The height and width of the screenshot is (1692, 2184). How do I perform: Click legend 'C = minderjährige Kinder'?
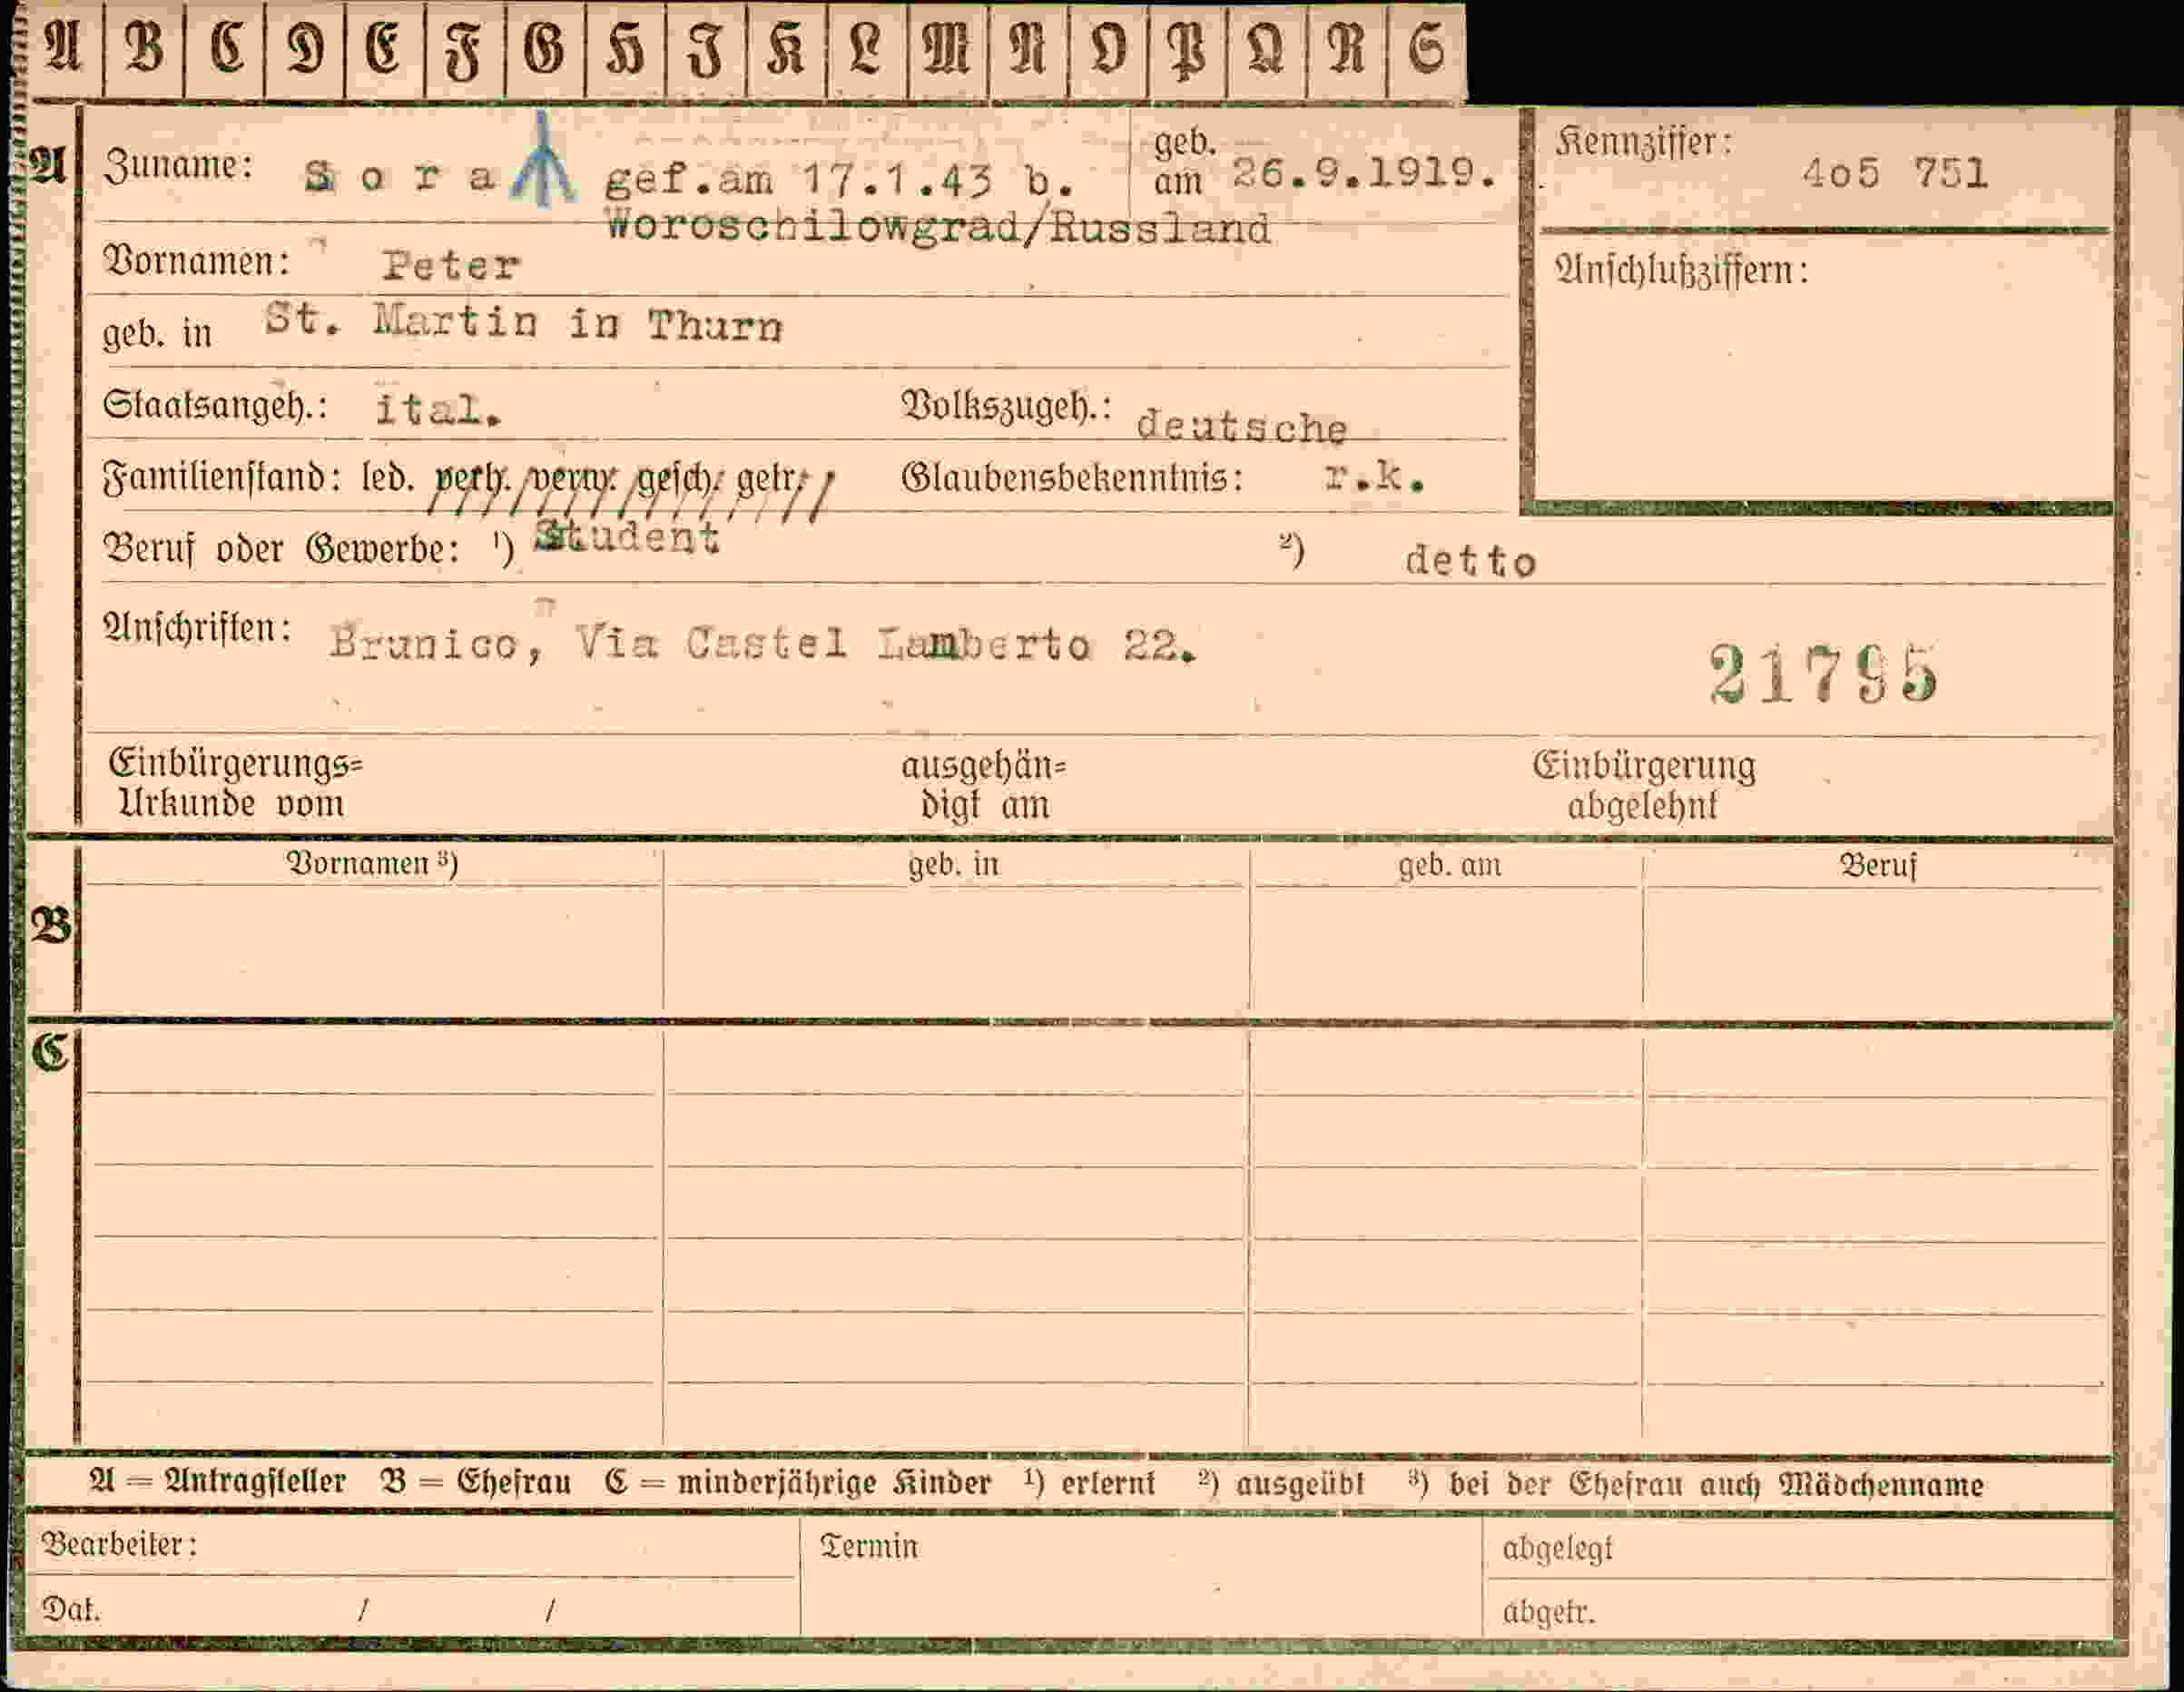797,1482
